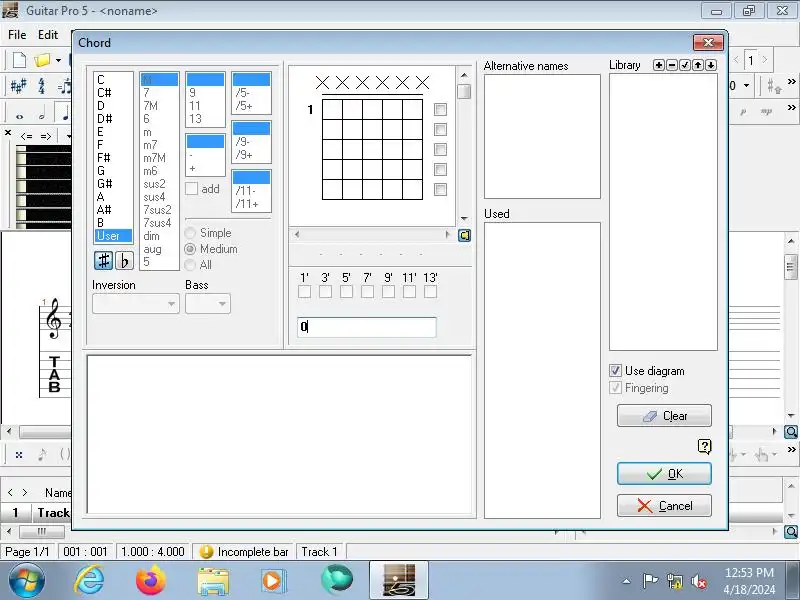Open the dropdown arrow next to Open folder
The width and height of the screenshot is (800, 600).
tap(58, 60)
